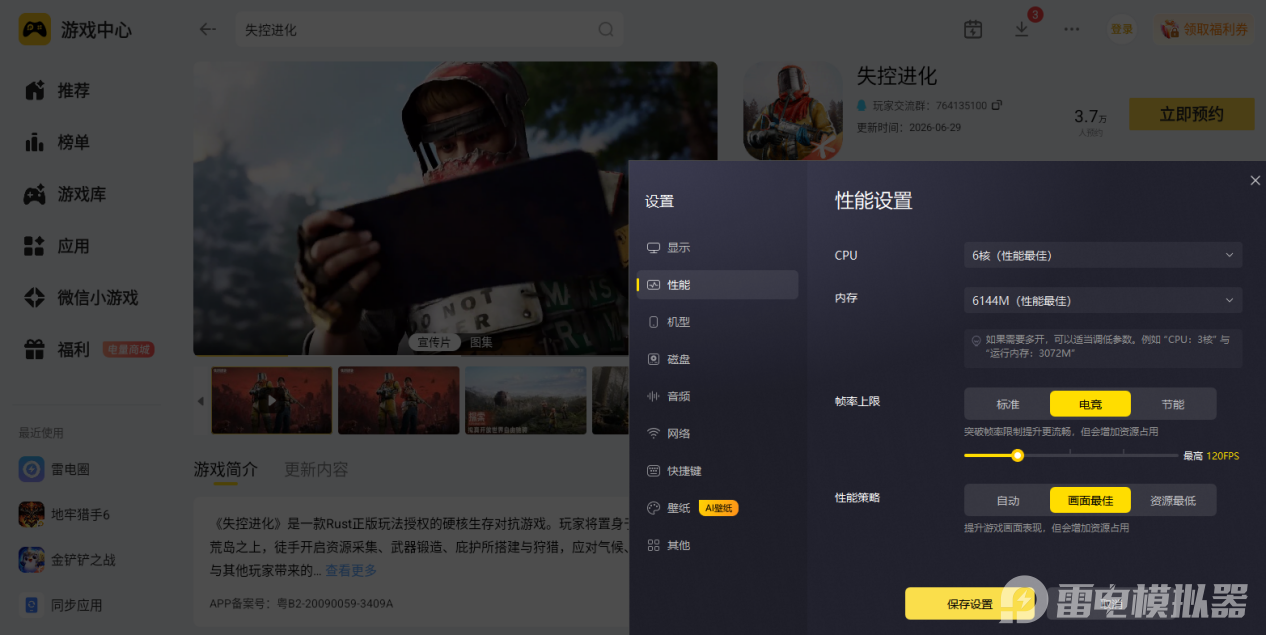The width and height of the screenshot is (1266, 635).
Task: Select 节能 frame rate limit
Action: point(1173,404)
